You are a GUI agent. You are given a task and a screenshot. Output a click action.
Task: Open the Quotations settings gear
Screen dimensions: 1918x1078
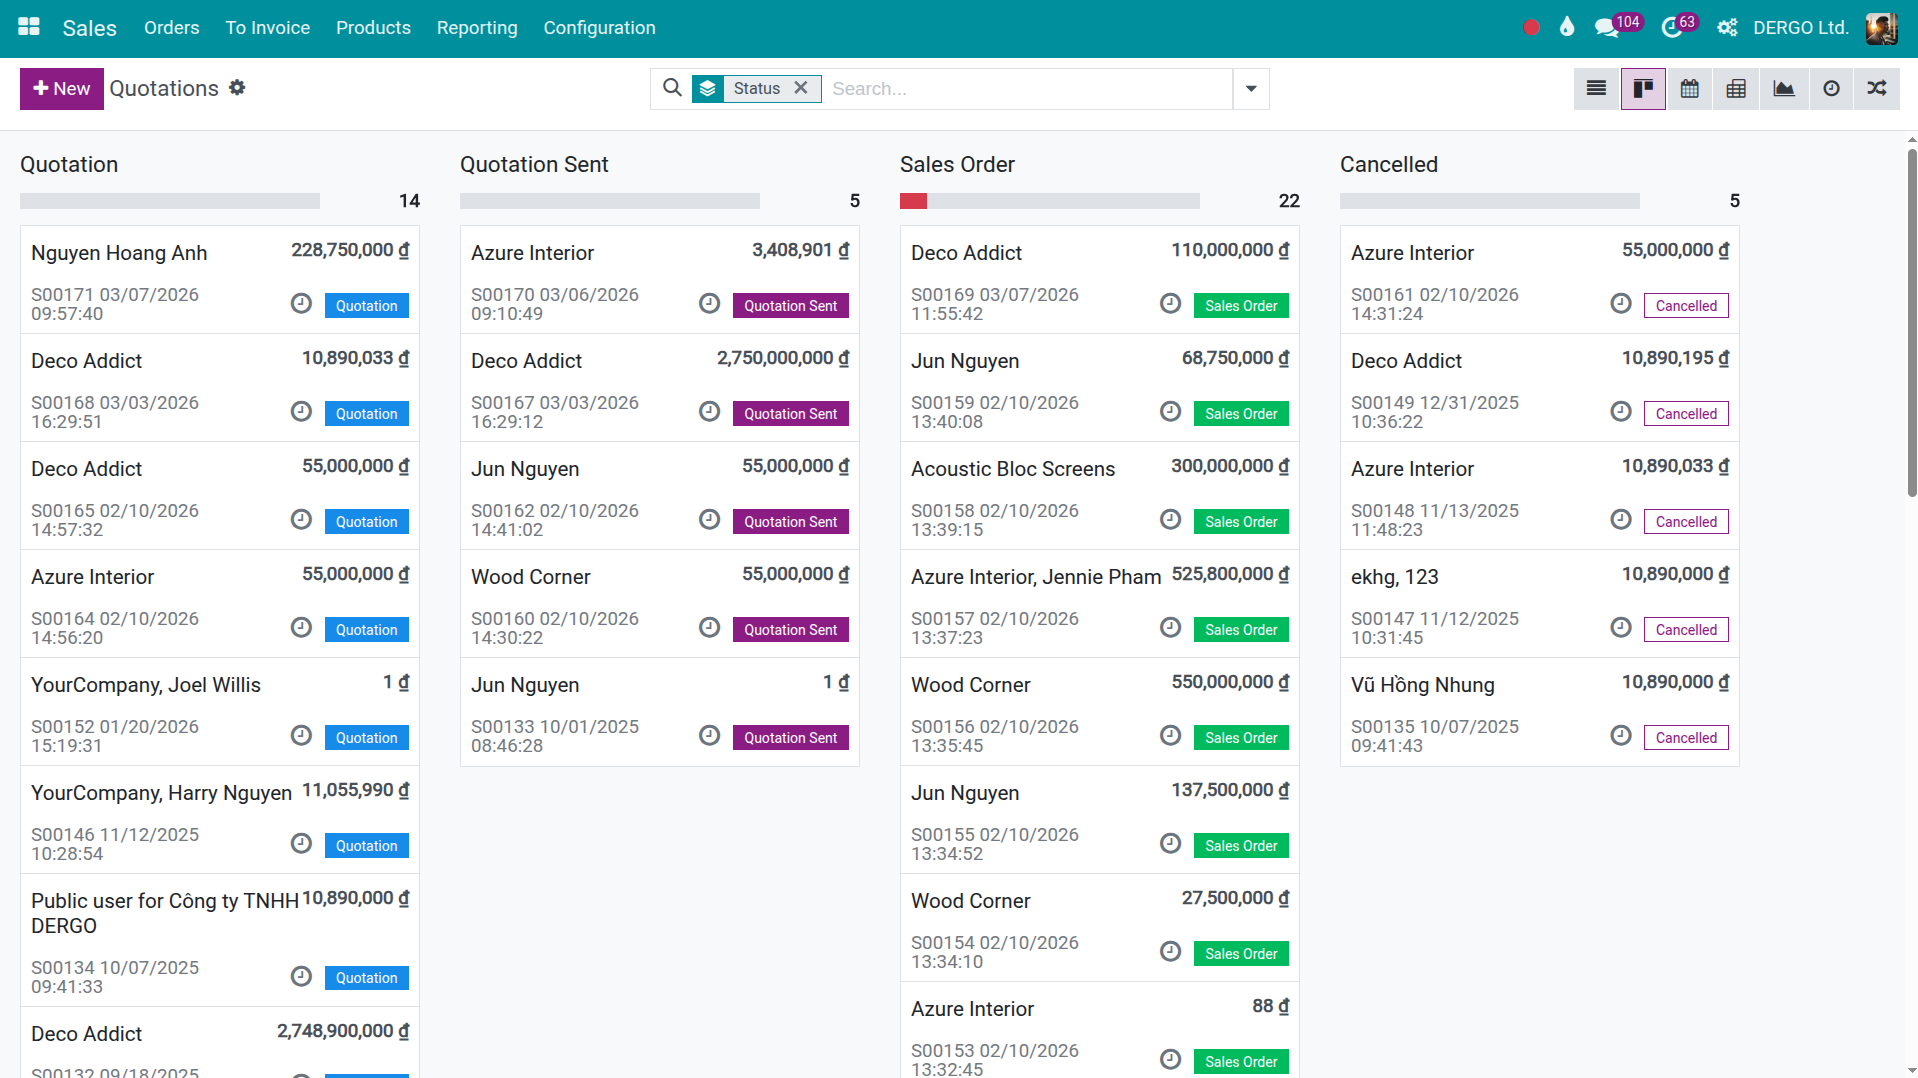click(237, 88)
